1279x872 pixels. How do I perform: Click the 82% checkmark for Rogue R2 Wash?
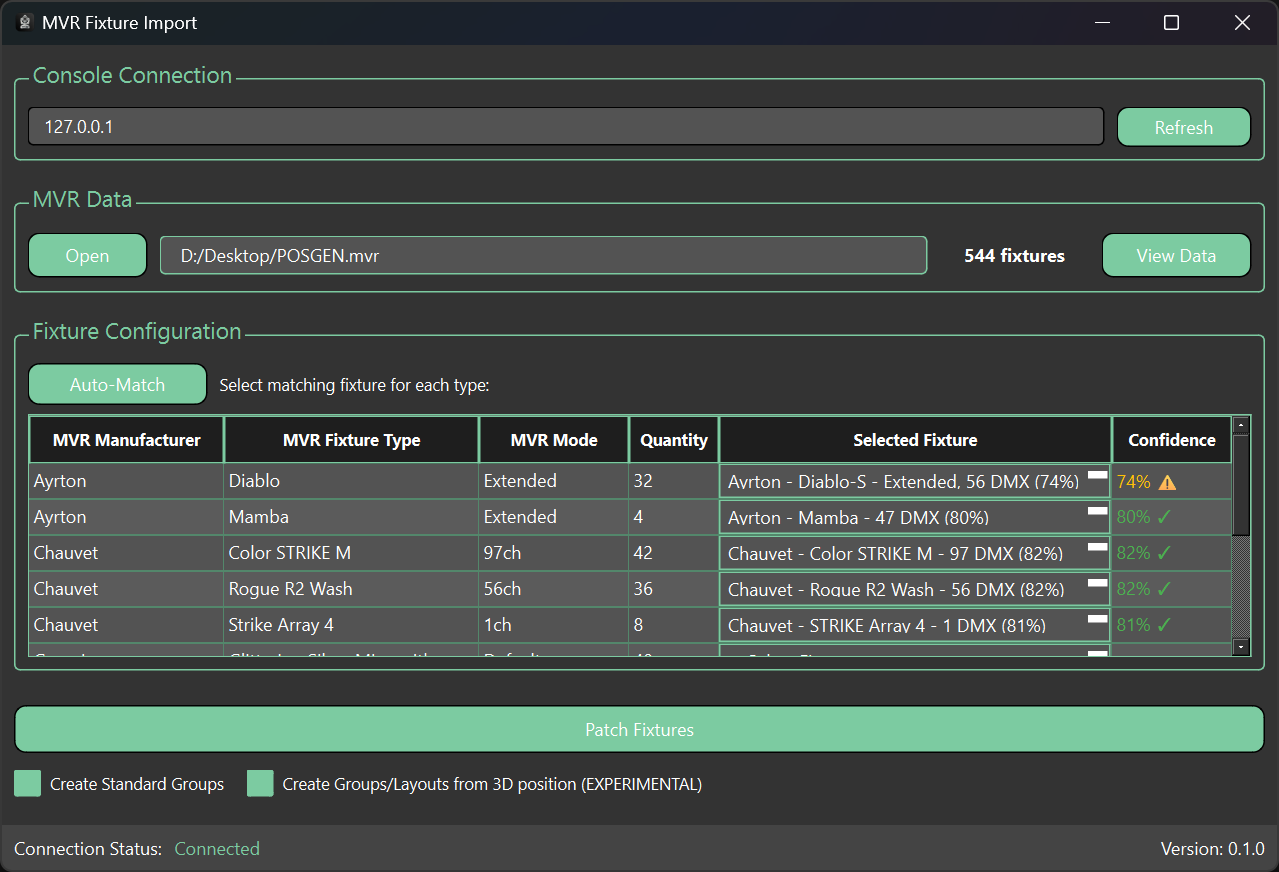click(1164, 589)
